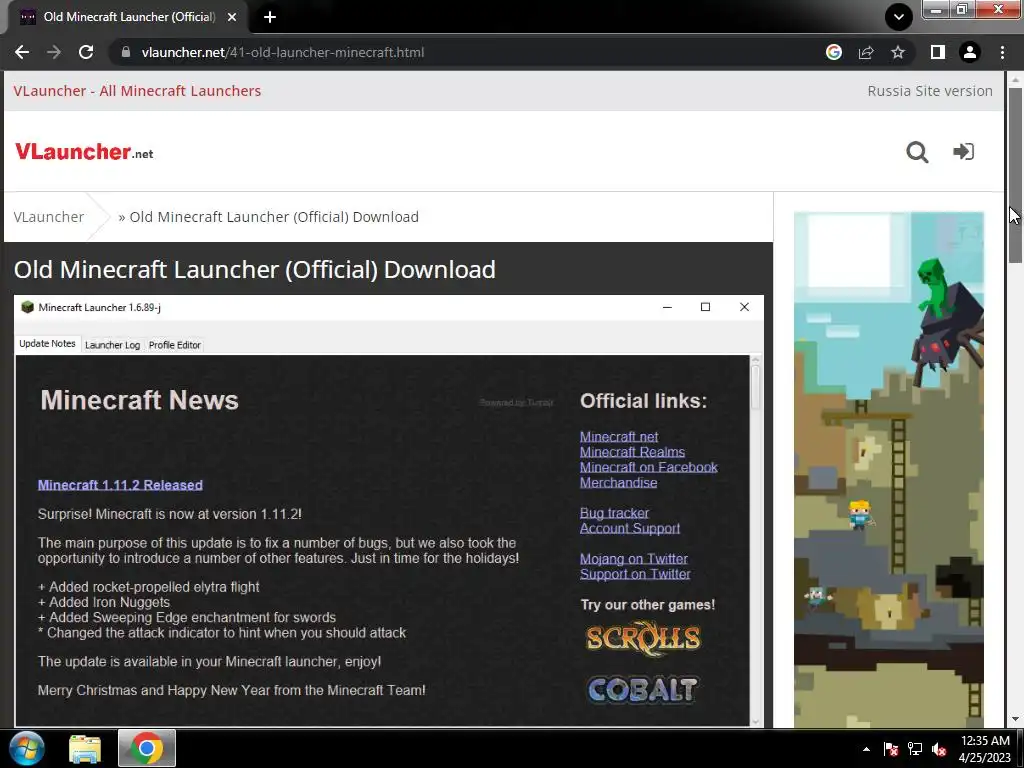Click the "Old Minecraft Launcher (Official) Download" page heading

(255, 269)
